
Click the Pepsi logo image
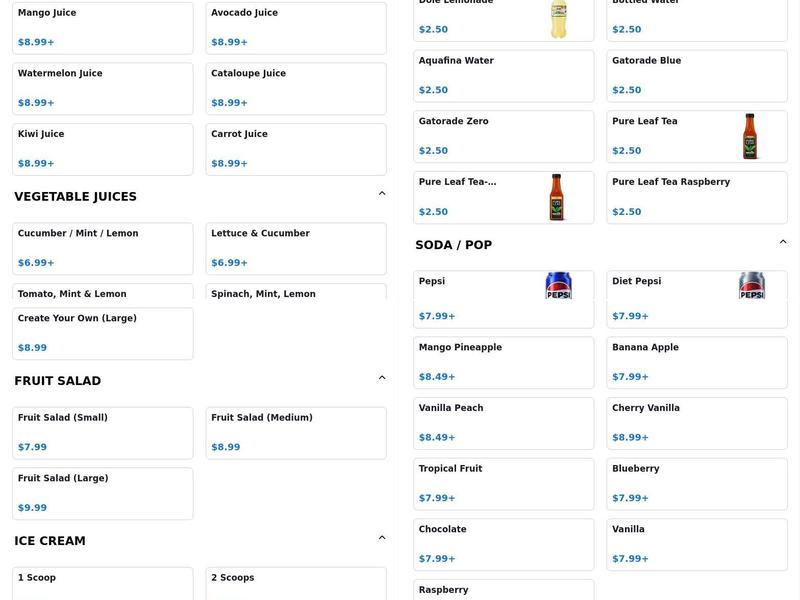pyautogui.click(x=557, y=285)
